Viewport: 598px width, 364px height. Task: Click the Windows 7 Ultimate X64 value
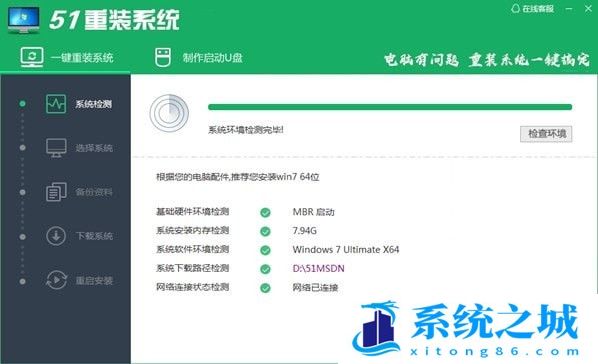(346, 250)
